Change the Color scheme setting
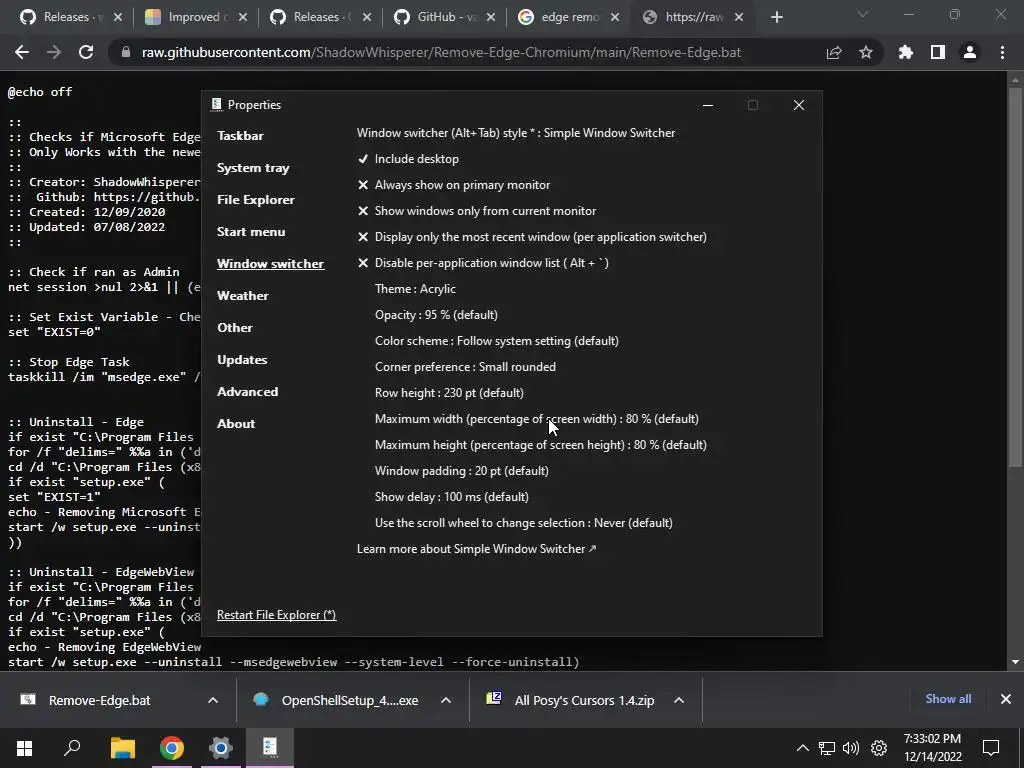 [496, 341]
